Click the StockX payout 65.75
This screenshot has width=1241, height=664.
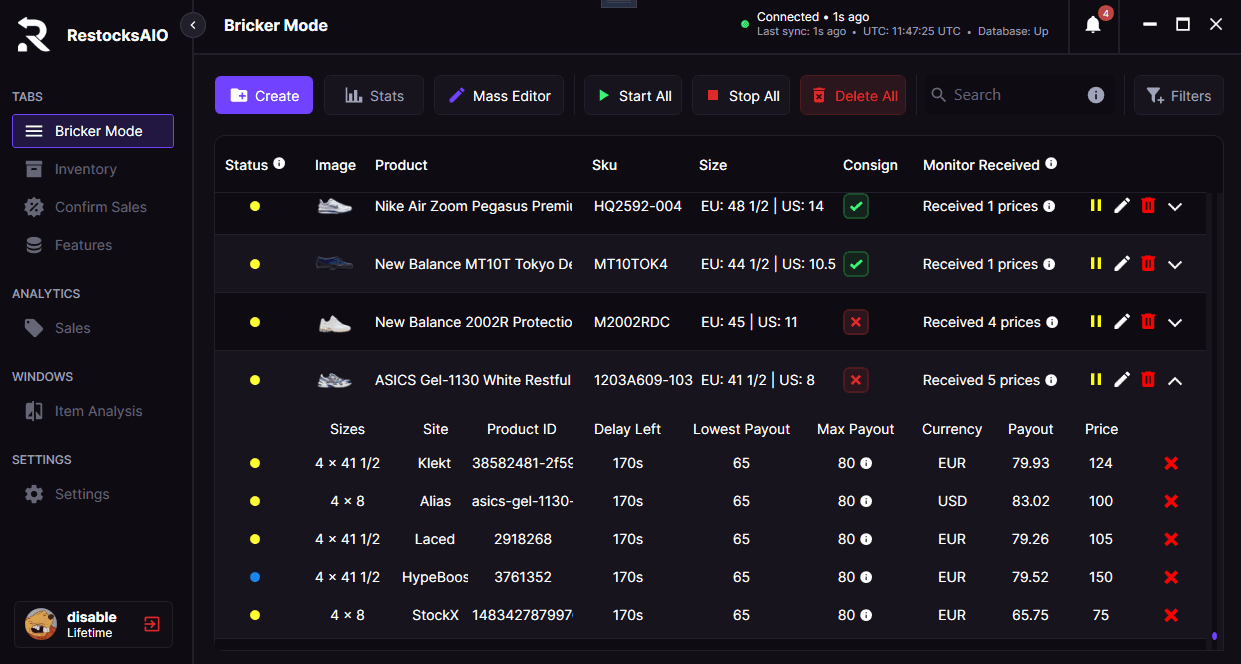[x=1030, y=615]
